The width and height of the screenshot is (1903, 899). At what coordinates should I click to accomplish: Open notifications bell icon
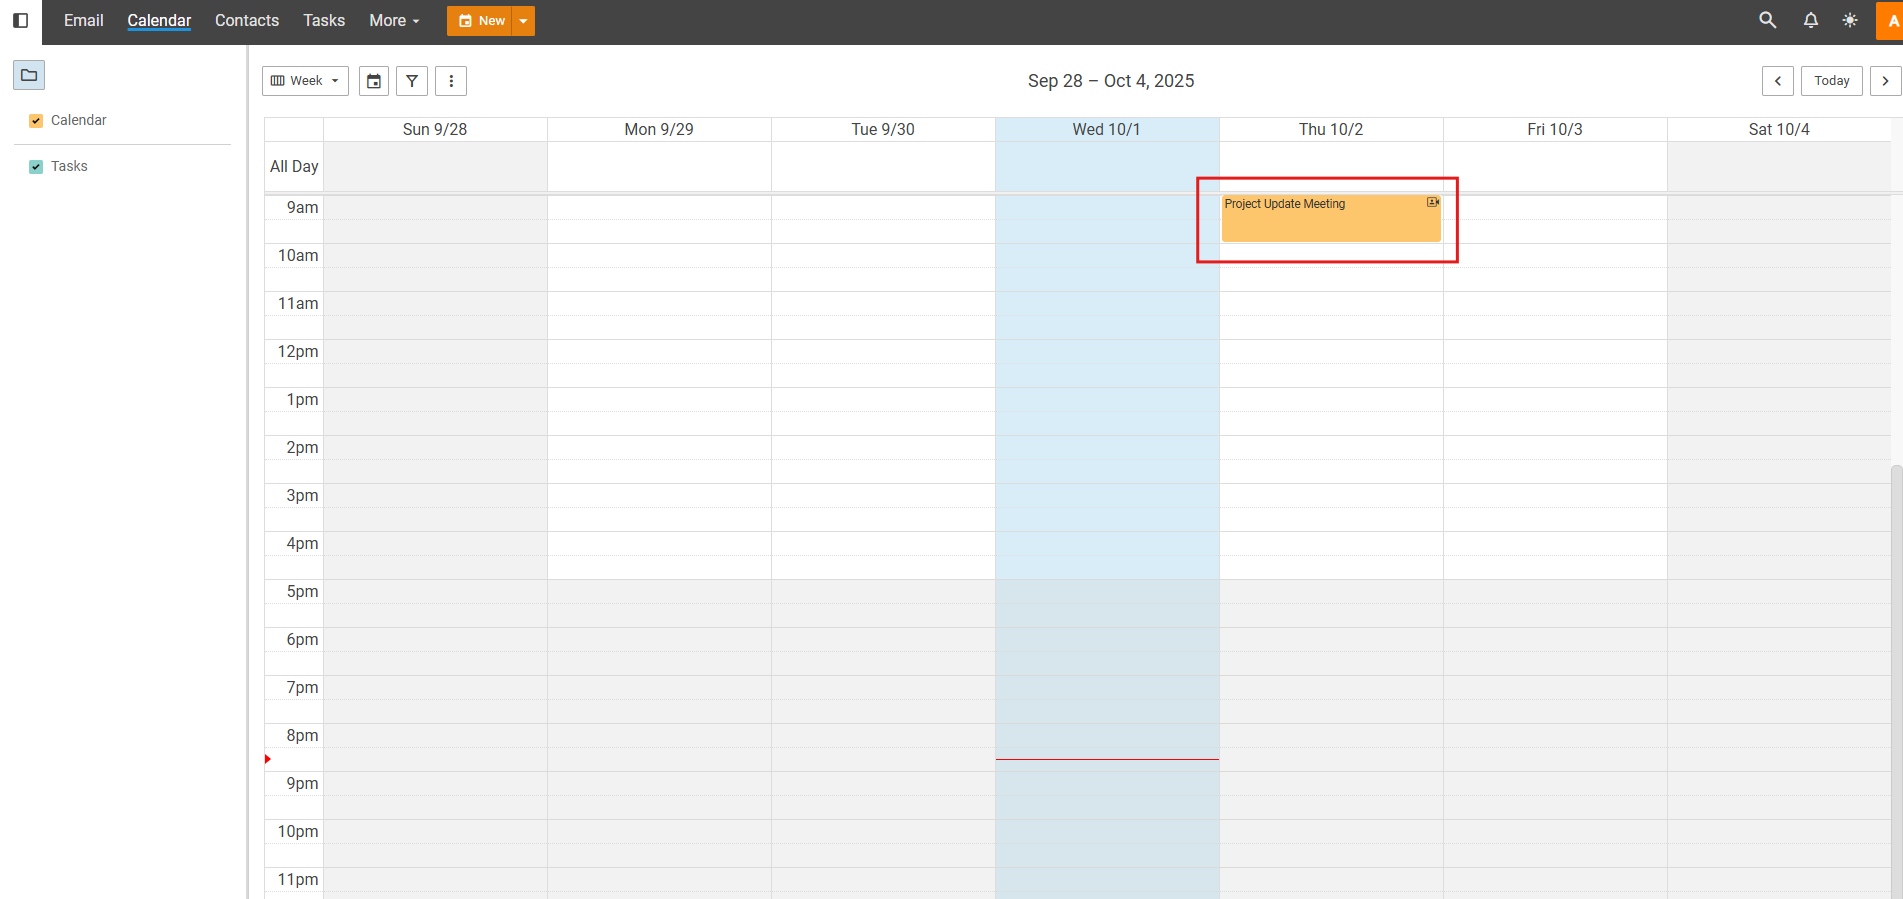[x=1810, y=21]
